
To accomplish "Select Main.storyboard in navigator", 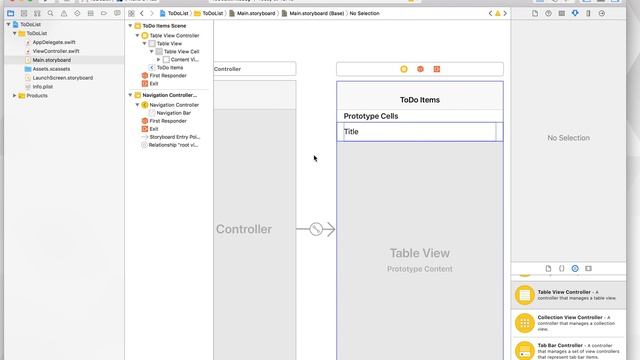I will pos(51,60).
